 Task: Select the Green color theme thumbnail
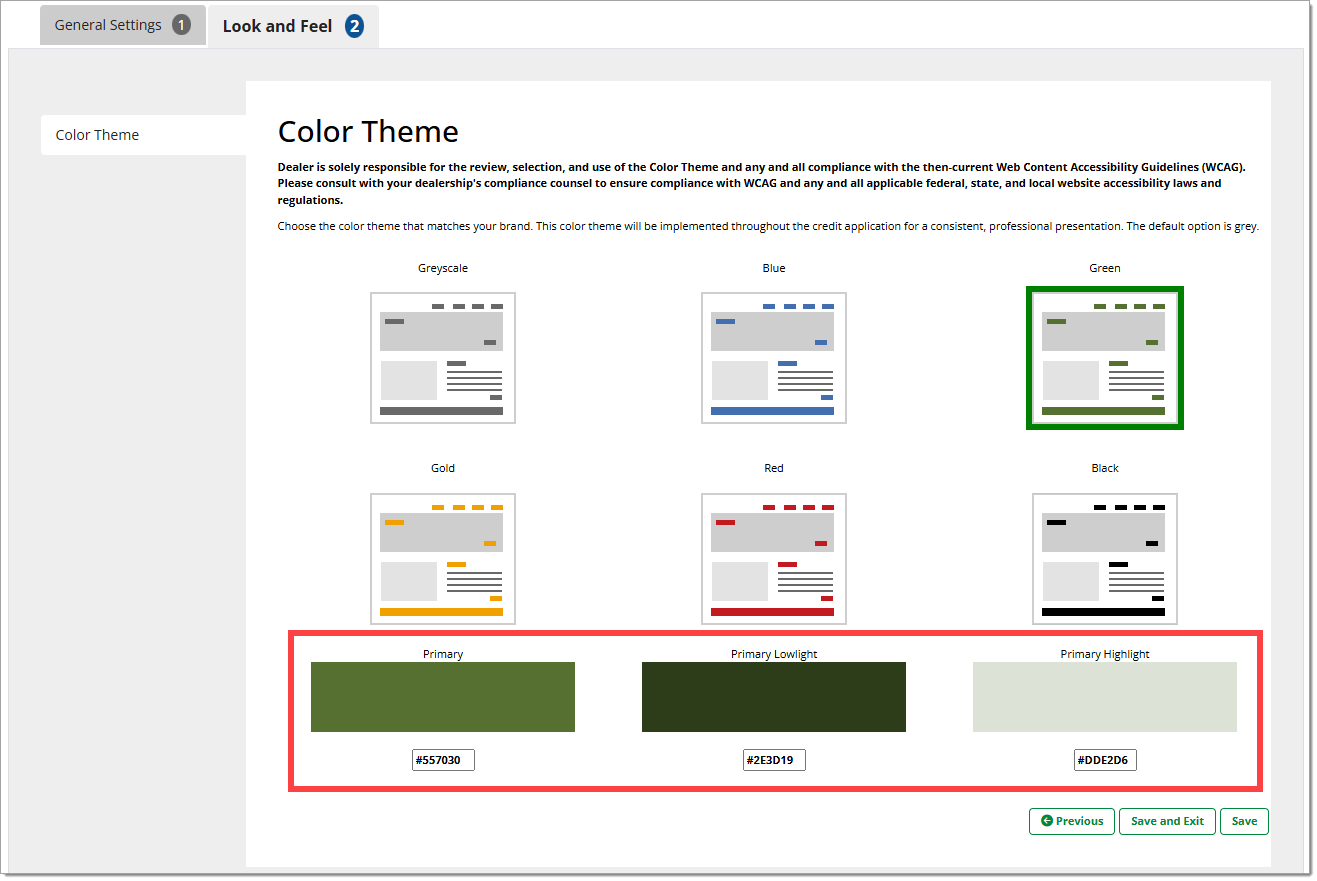click(1104, 358)
